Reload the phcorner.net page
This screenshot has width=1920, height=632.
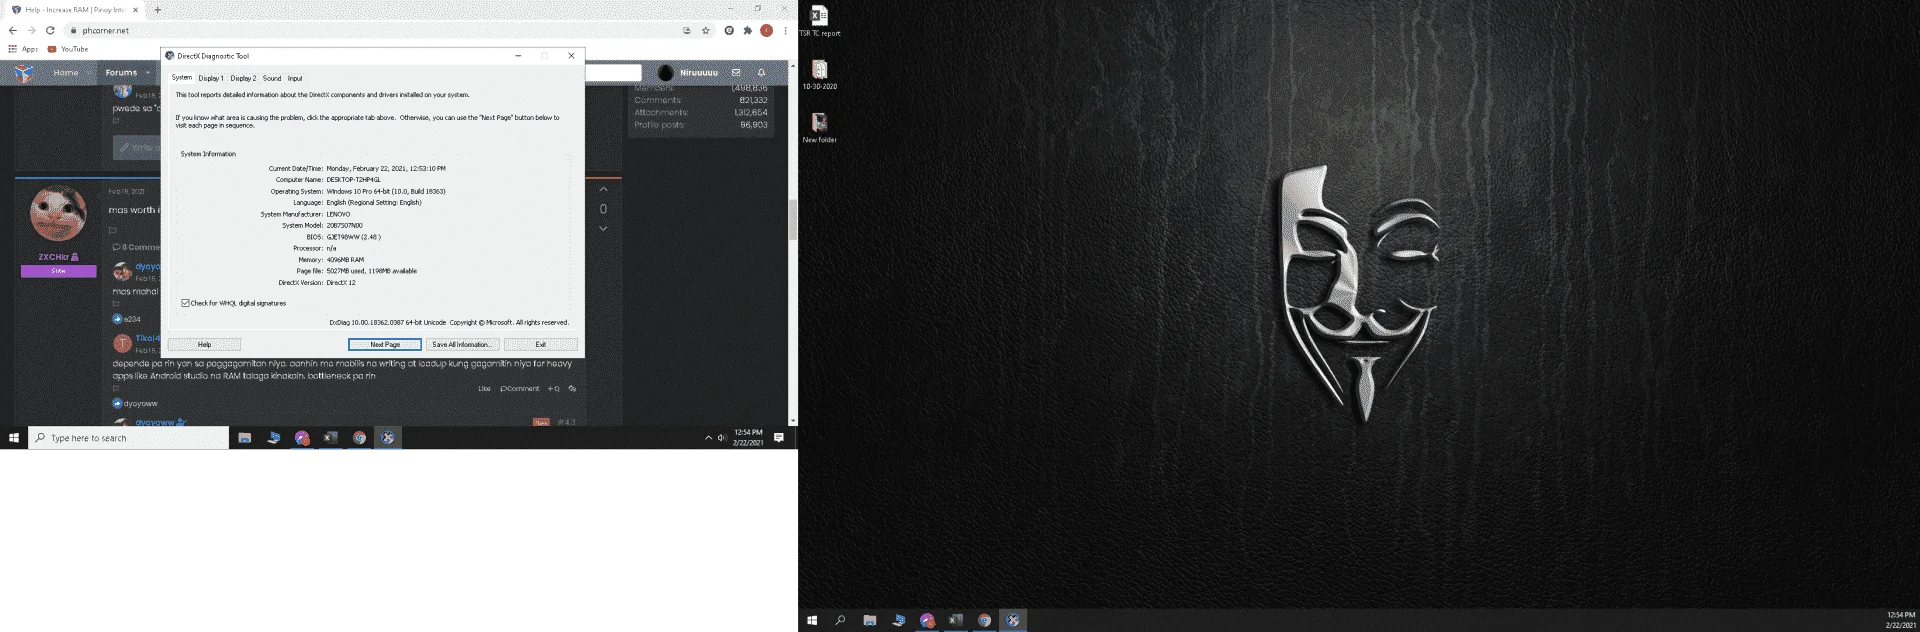tap(50, 30)
